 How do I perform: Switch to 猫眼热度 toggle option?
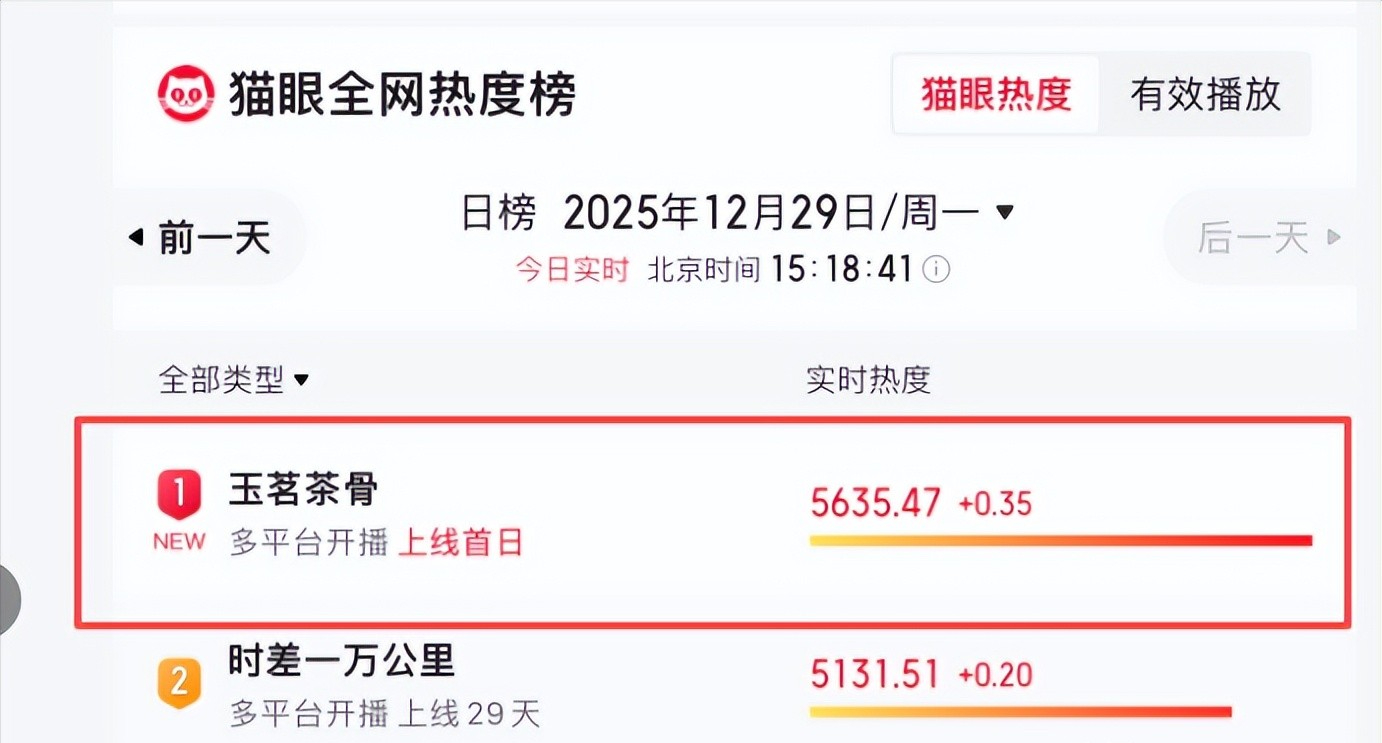click(x=996, y=95)
